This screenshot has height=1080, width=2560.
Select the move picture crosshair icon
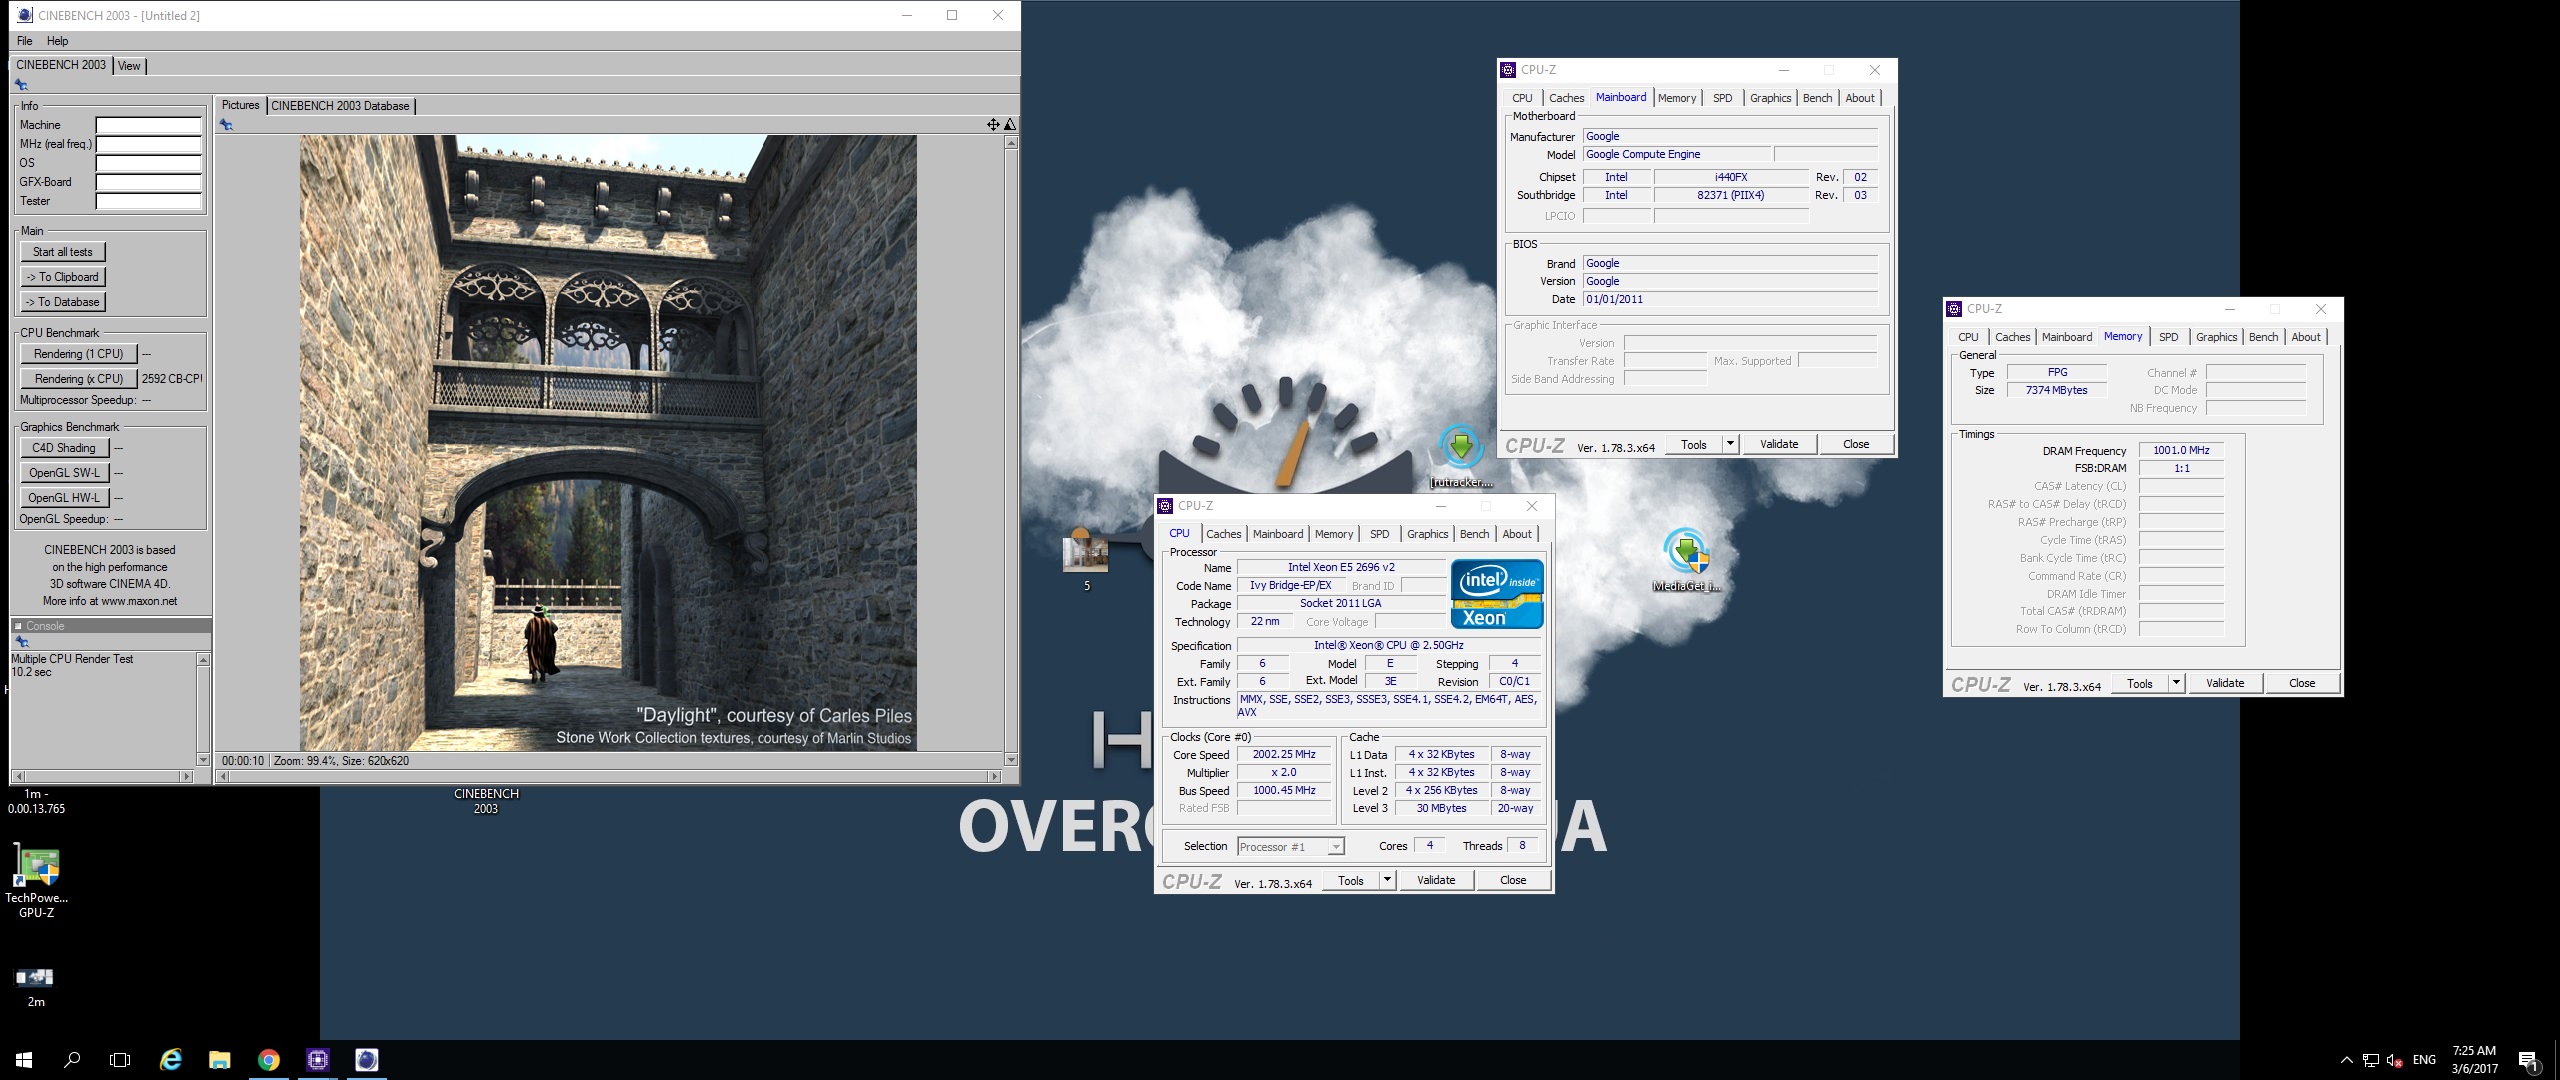(x=993, y=125)
